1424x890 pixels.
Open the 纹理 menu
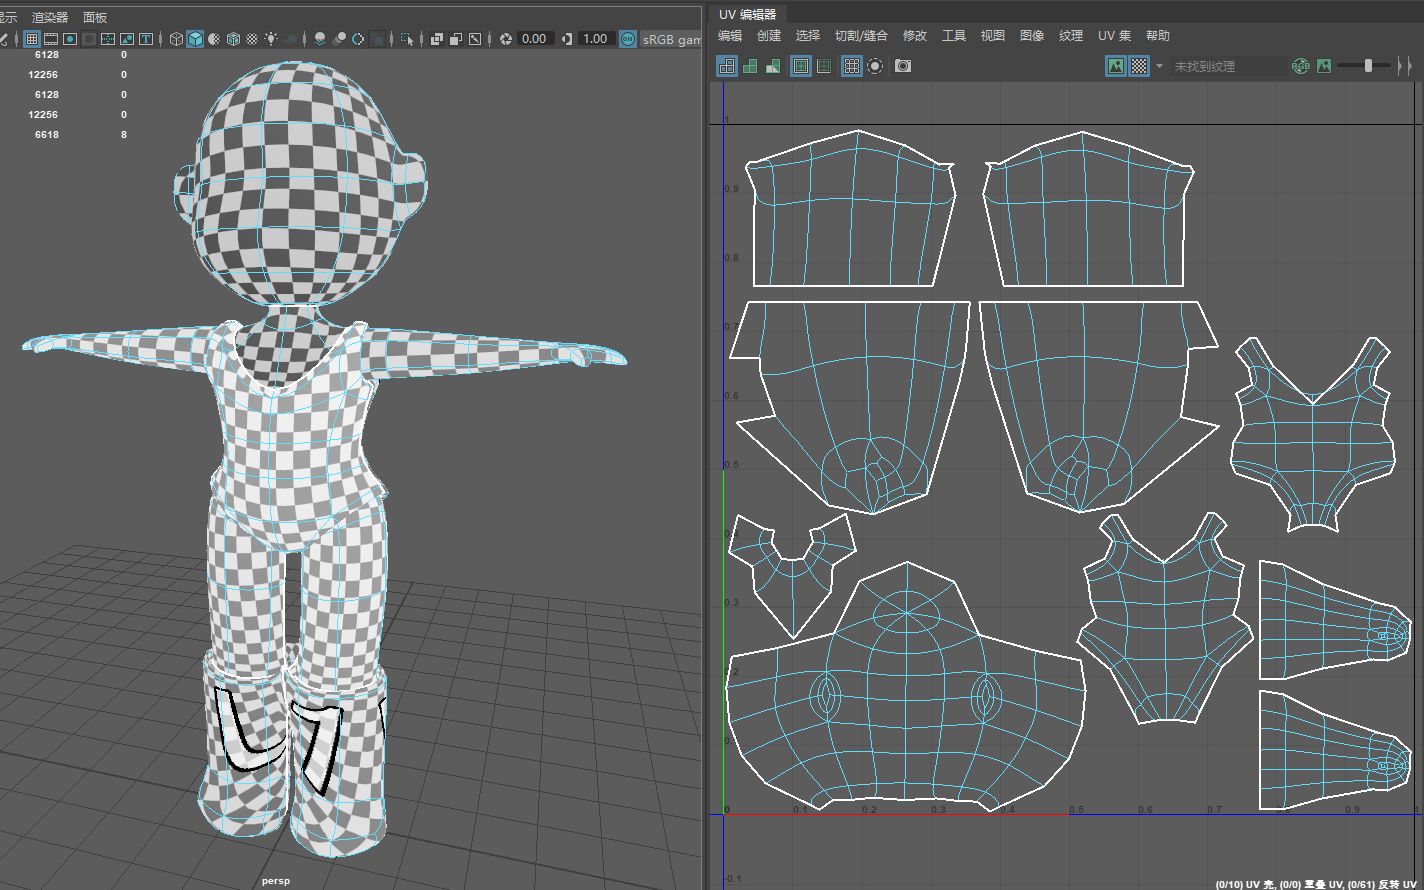pyautogui.click(x=1071, y=35)
